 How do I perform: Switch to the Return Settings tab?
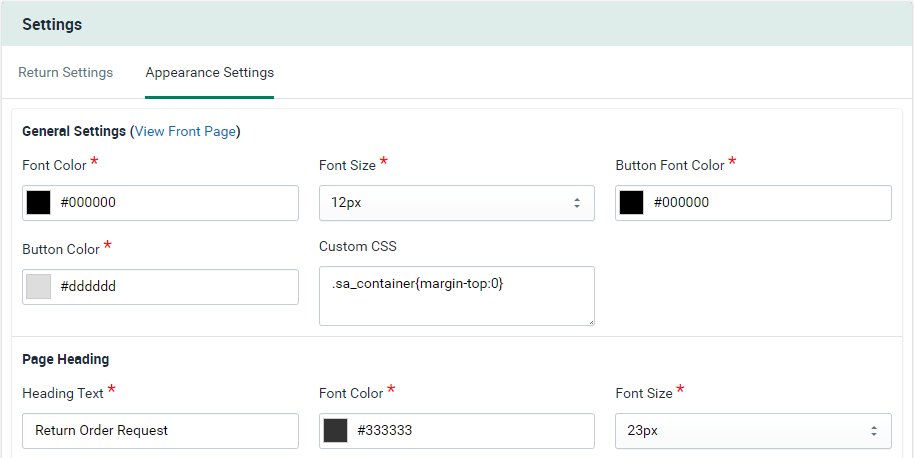[x=65, y=73]
